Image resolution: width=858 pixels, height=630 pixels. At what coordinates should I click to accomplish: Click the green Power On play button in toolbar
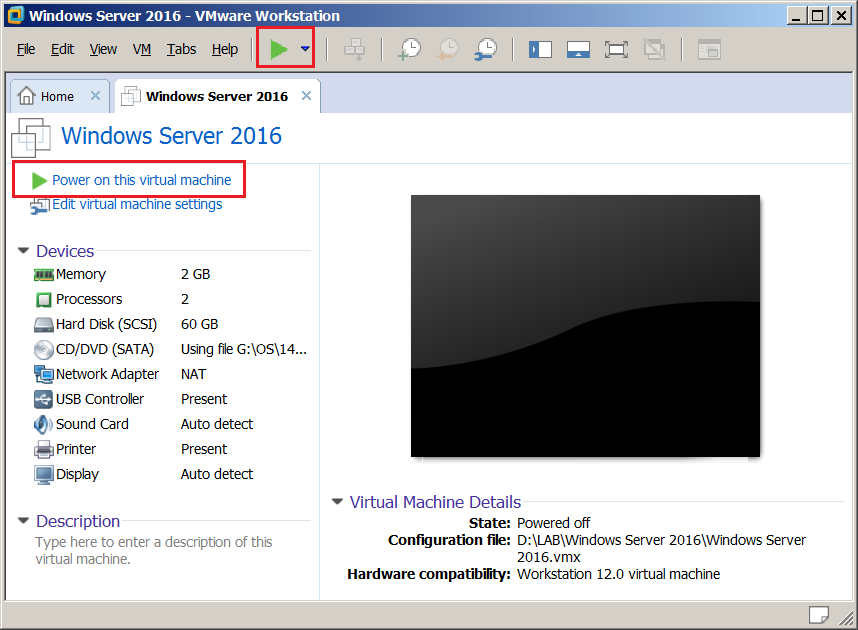point(279,49)
